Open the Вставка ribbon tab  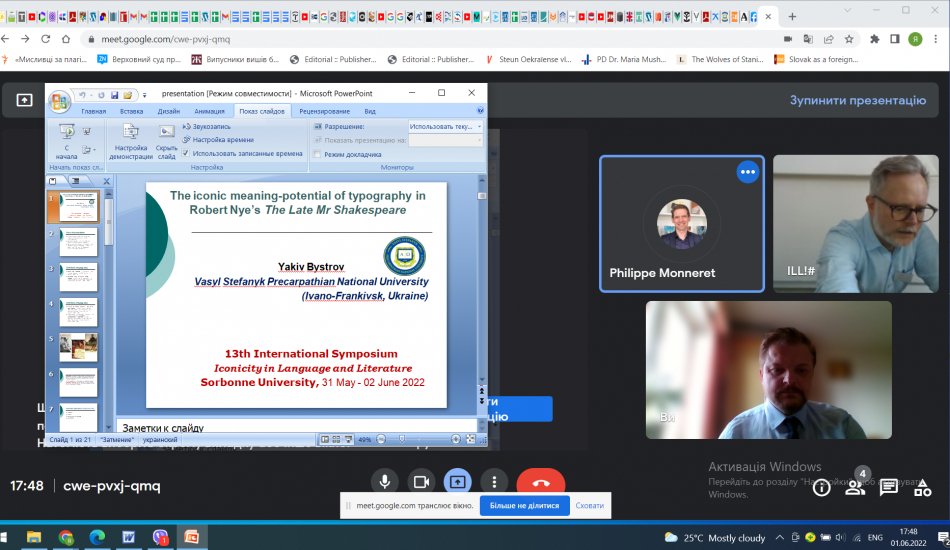pos(131,111)
